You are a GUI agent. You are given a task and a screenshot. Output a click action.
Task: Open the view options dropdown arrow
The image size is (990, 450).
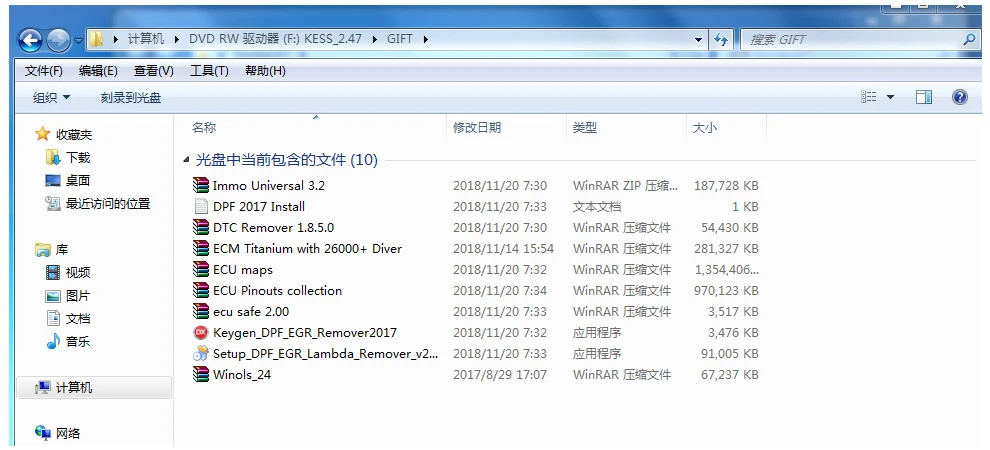coord(890,97)
